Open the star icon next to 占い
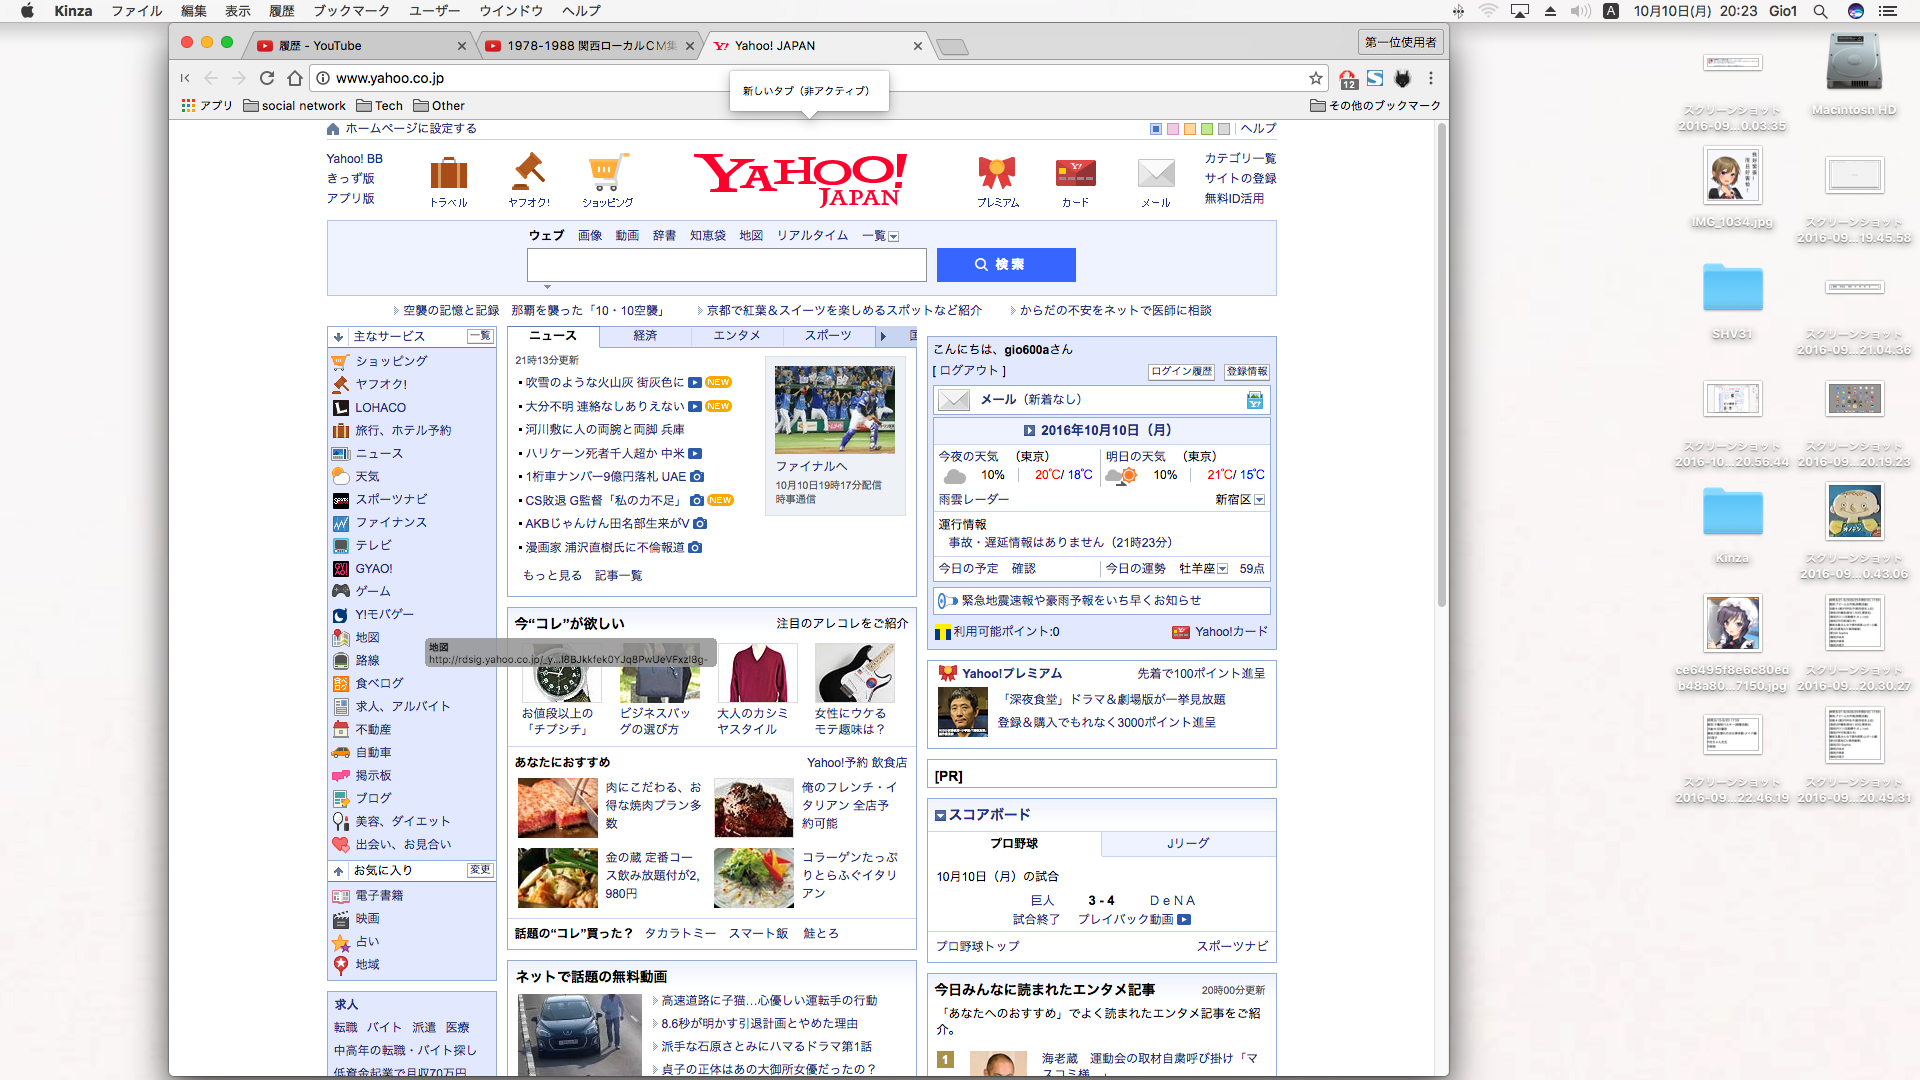Viewport: 1920px width, 1080px height. pyautogui.click(x=341, y=941)
